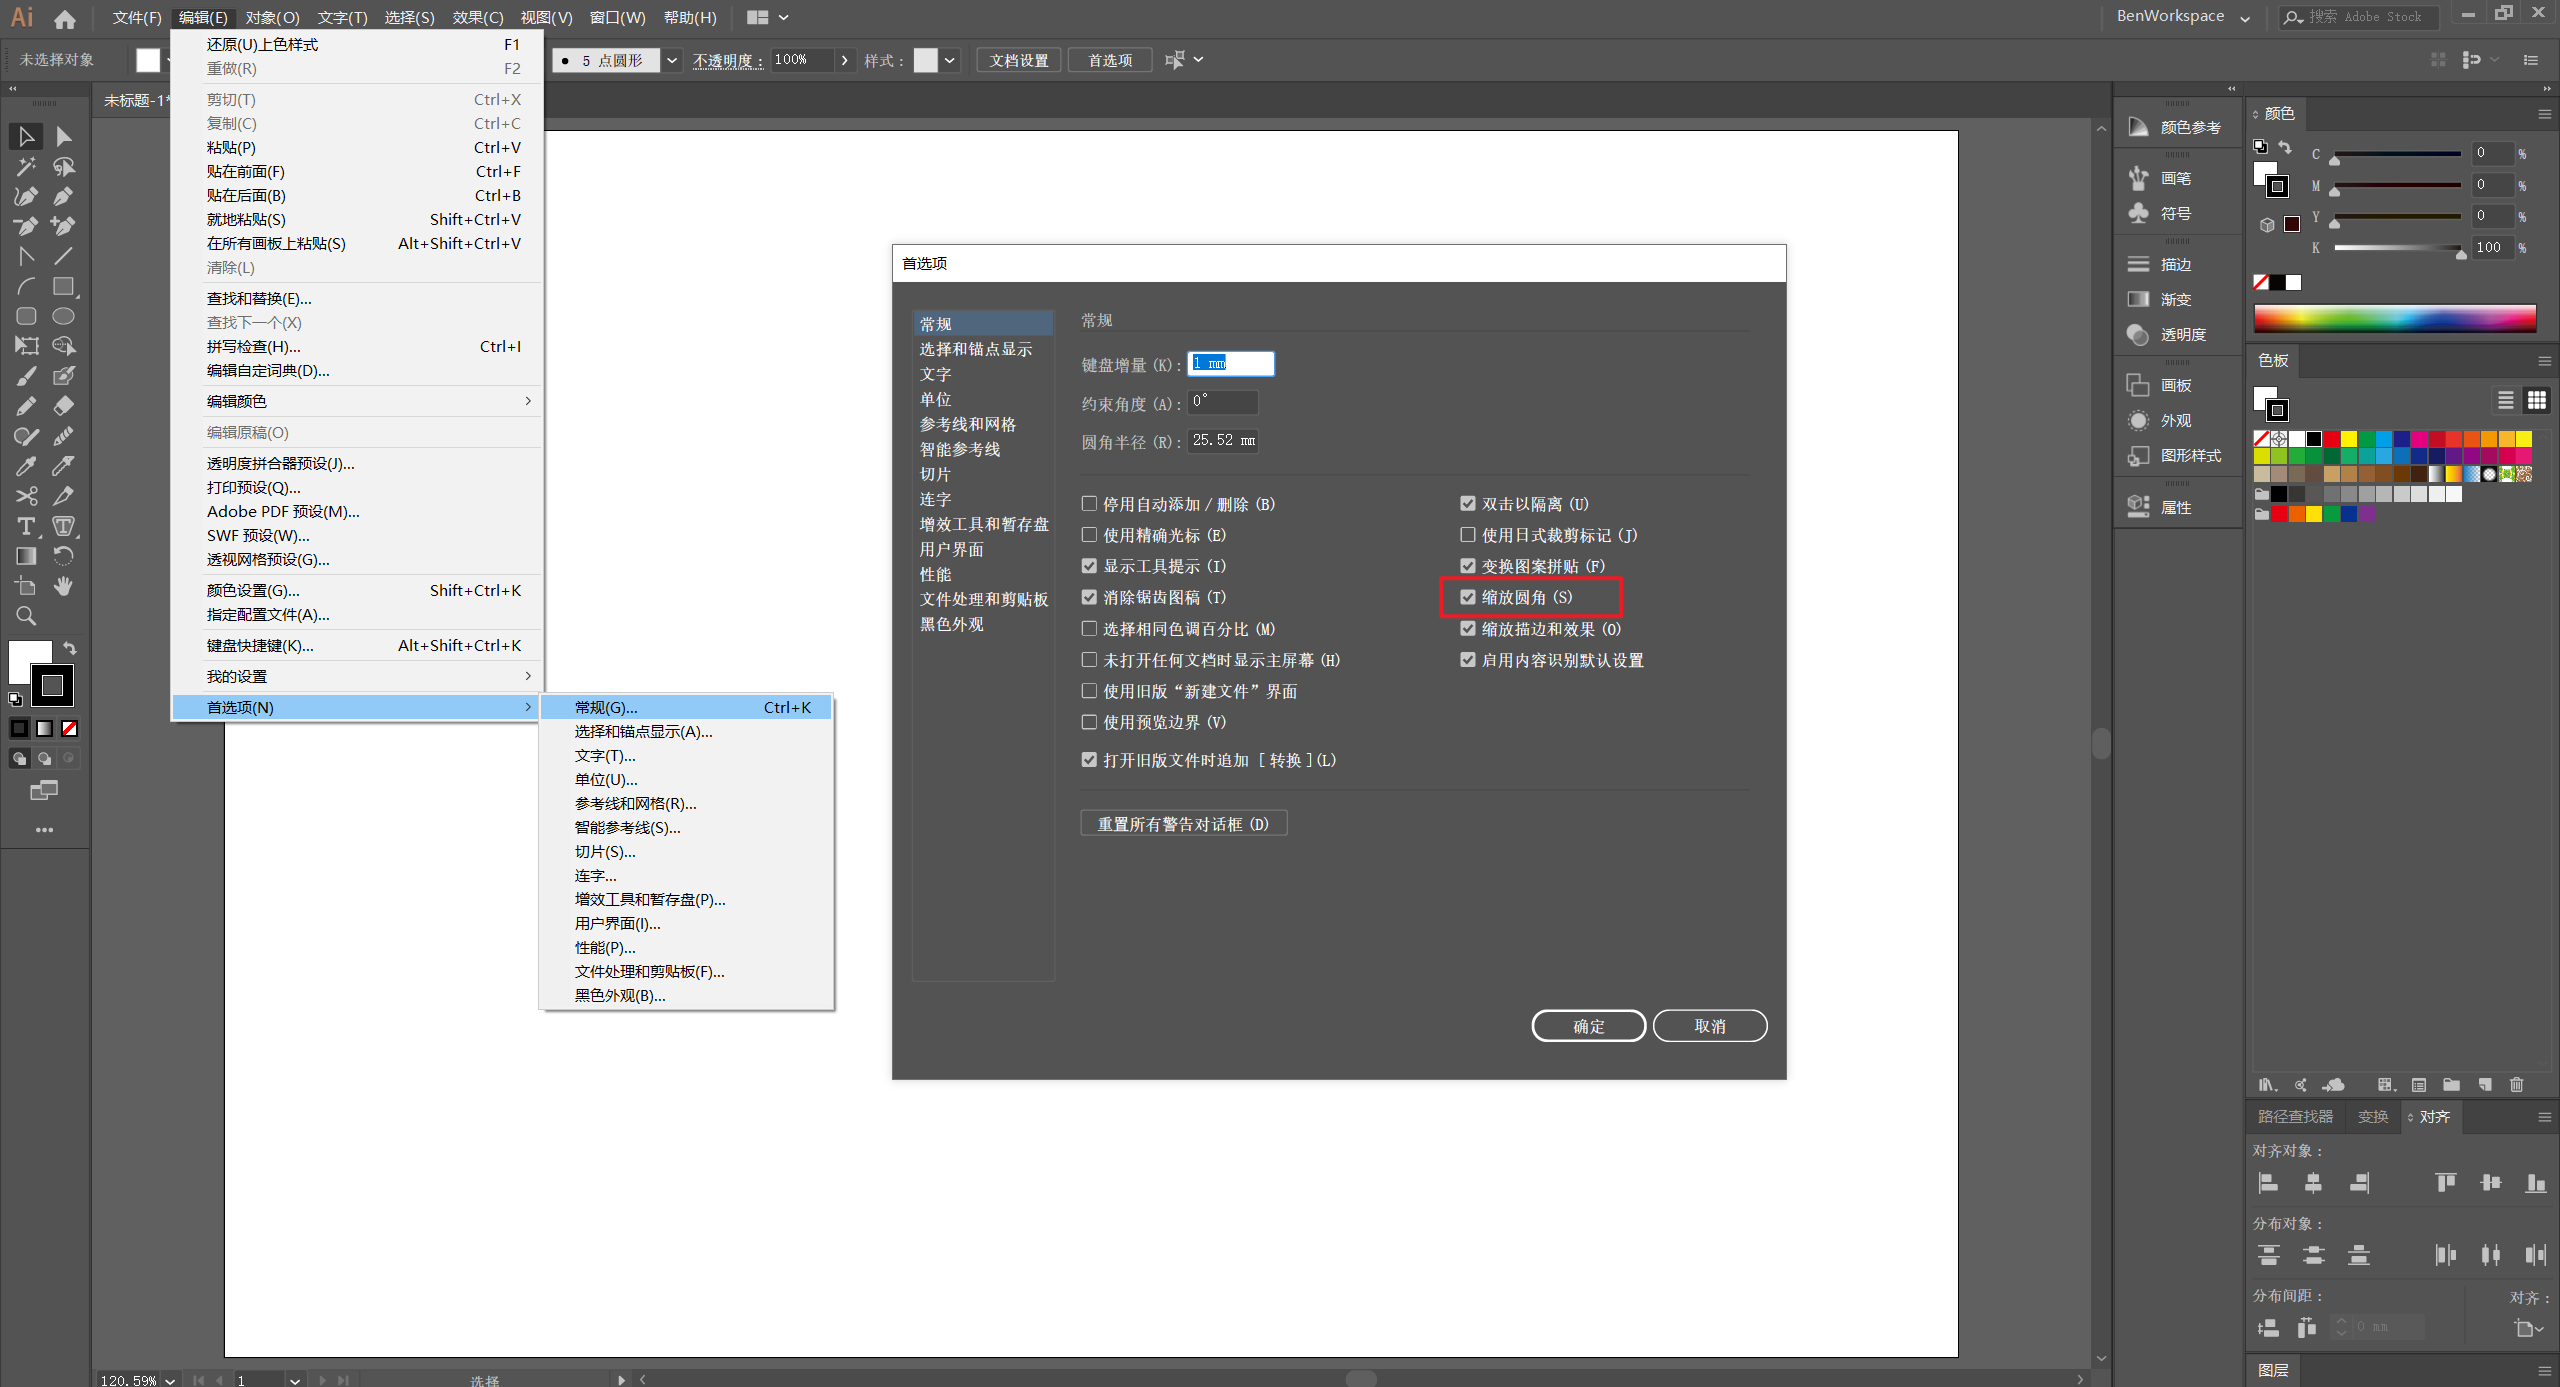Click the CMYK color spectrum bar

point(2395,318)
